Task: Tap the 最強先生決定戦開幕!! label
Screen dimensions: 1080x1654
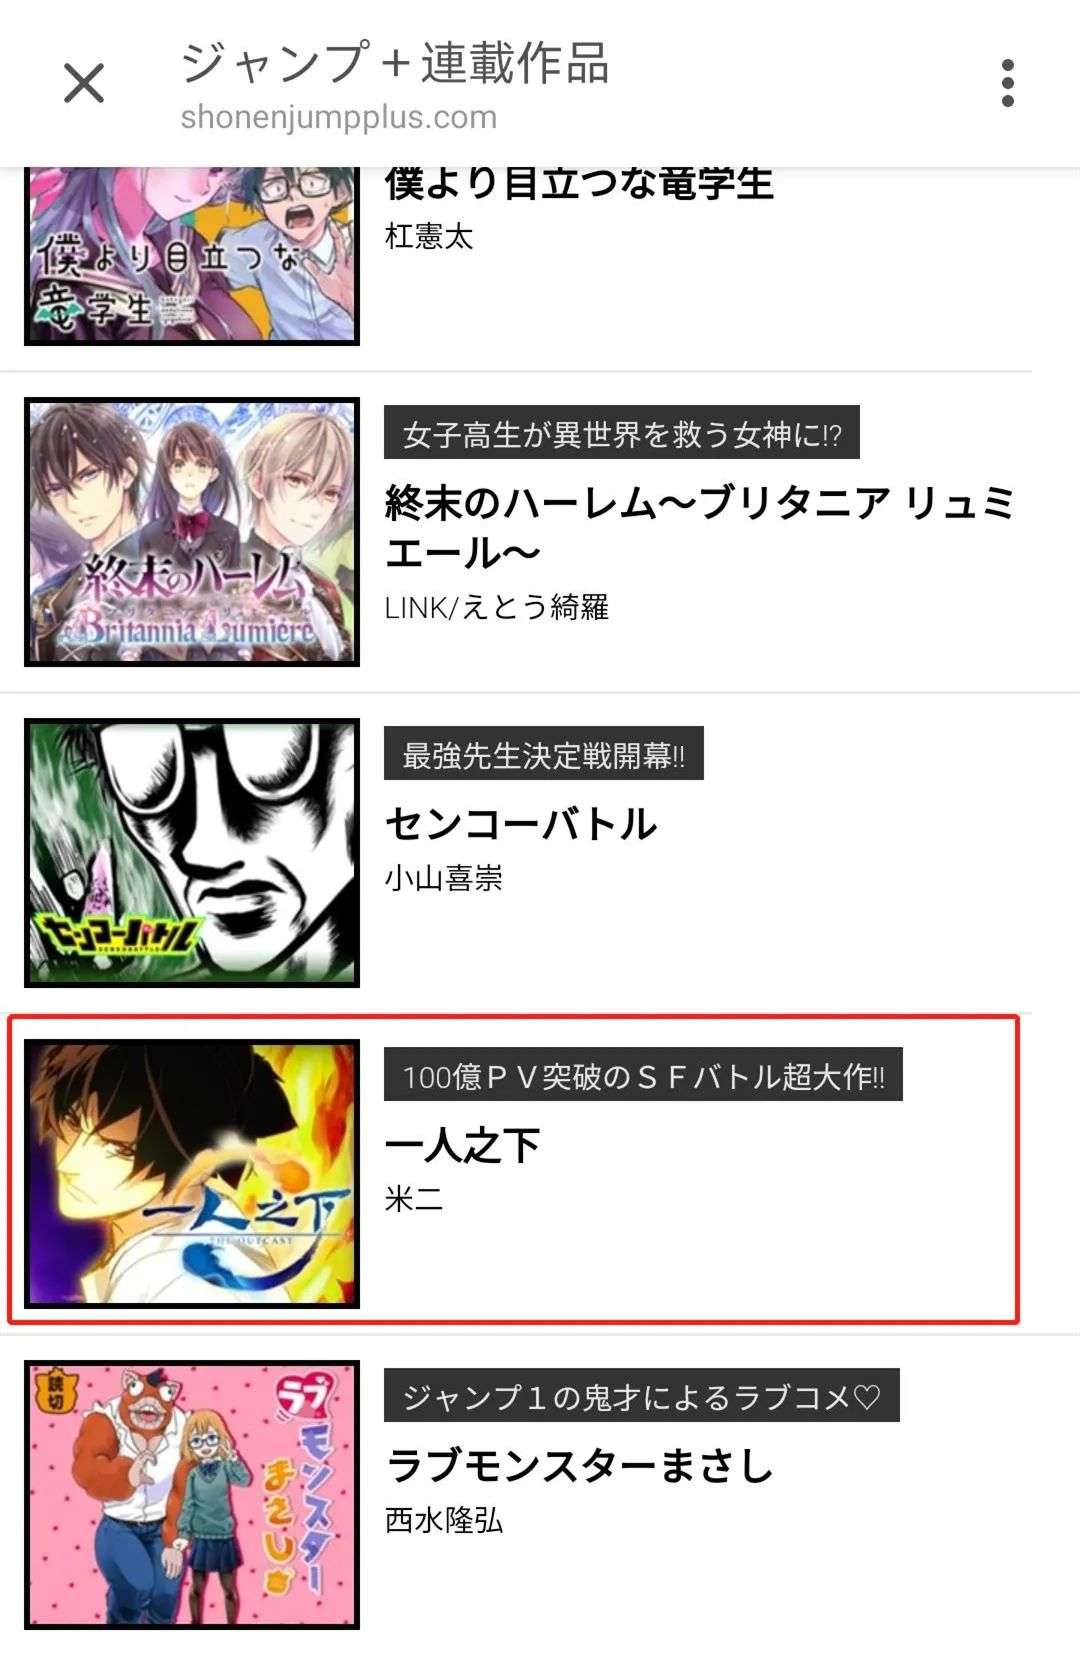Action: point(544,754)
